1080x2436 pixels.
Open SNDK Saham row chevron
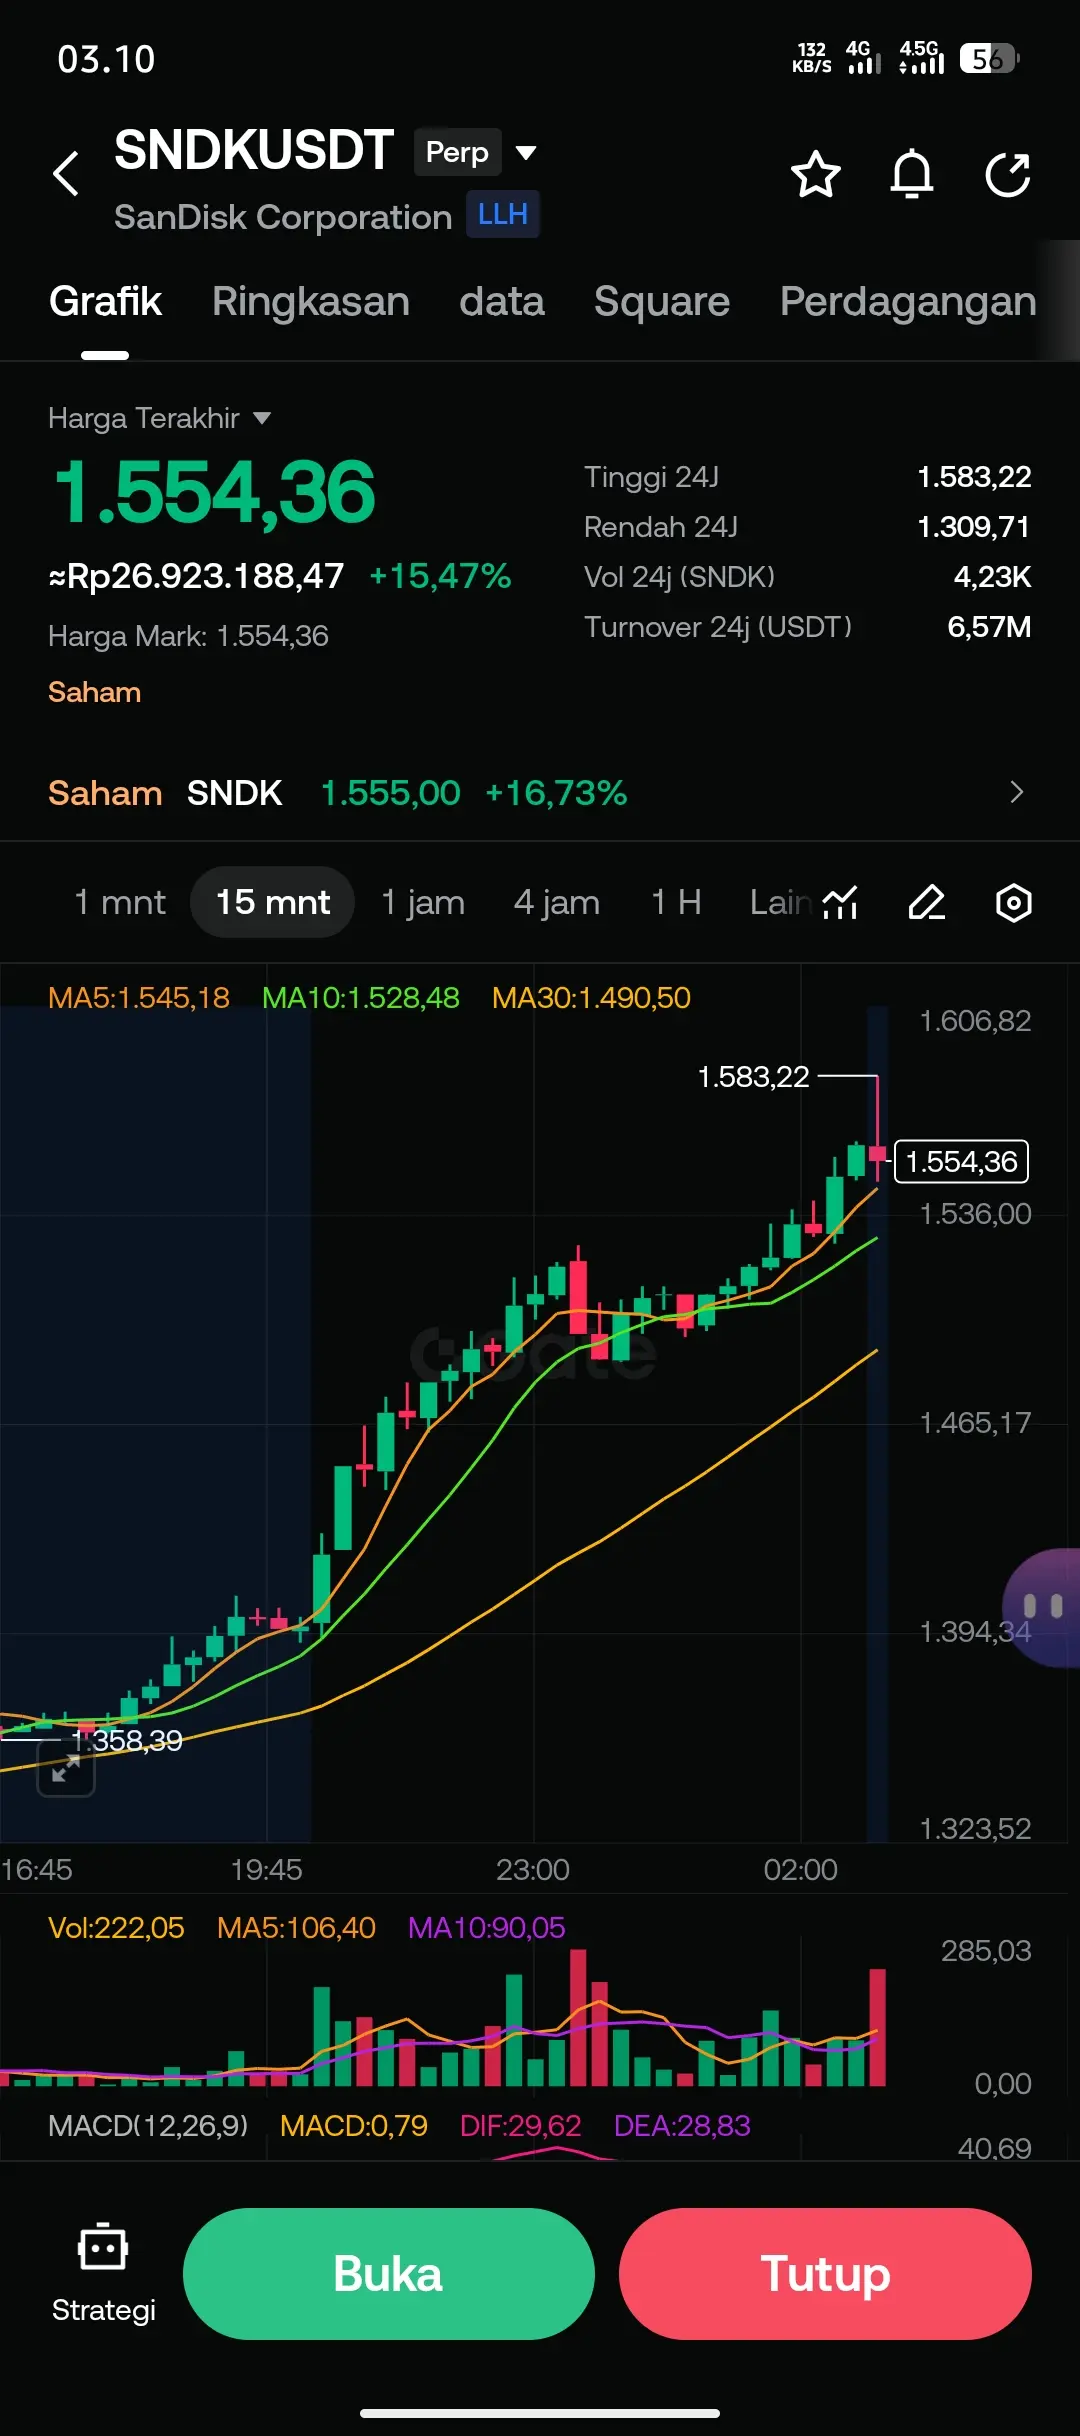pyautogui.click(x=1017, y=792)
